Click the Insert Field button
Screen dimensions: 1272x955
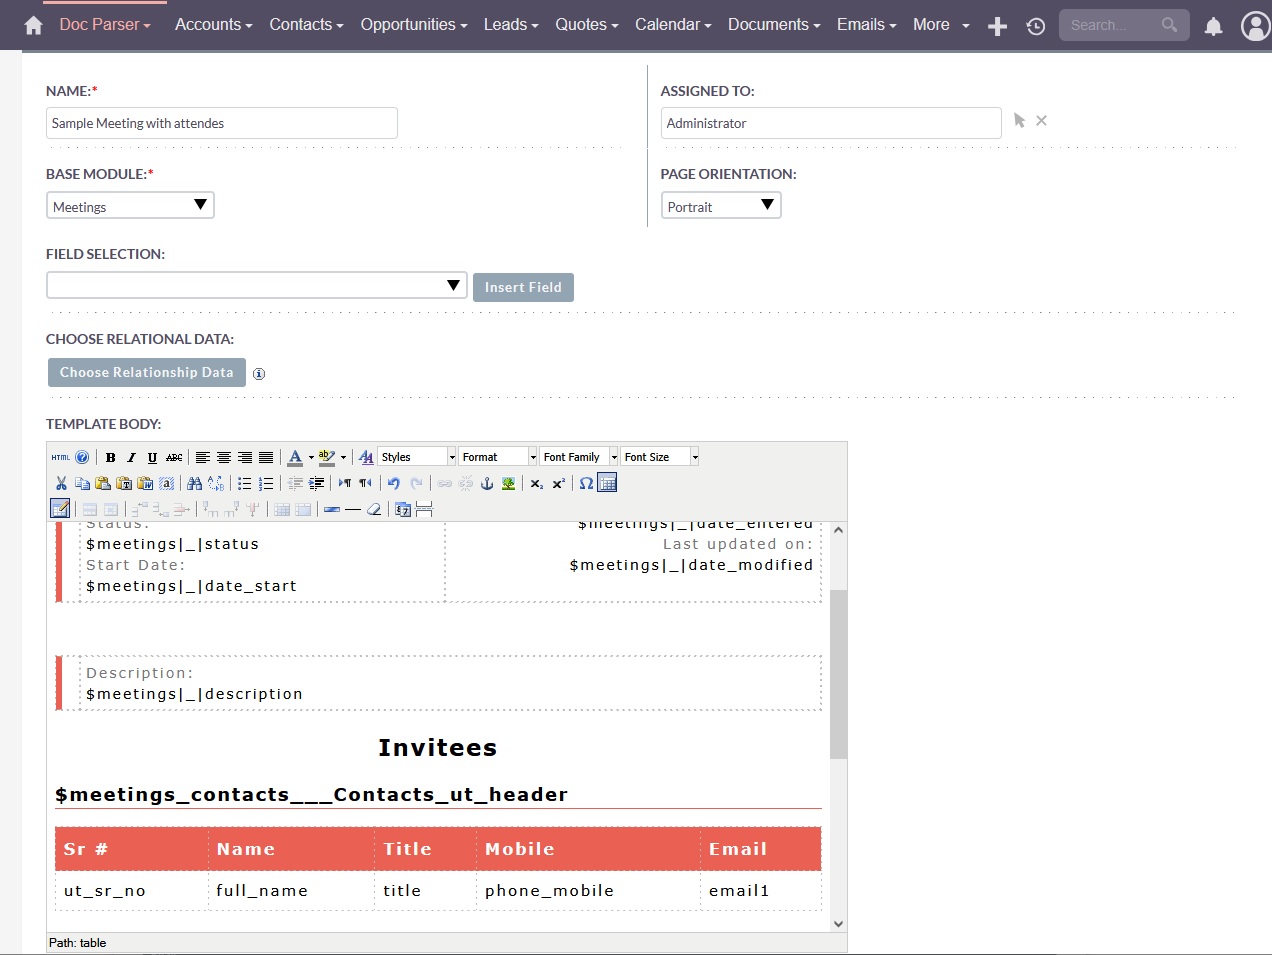[x=523, y=287]
